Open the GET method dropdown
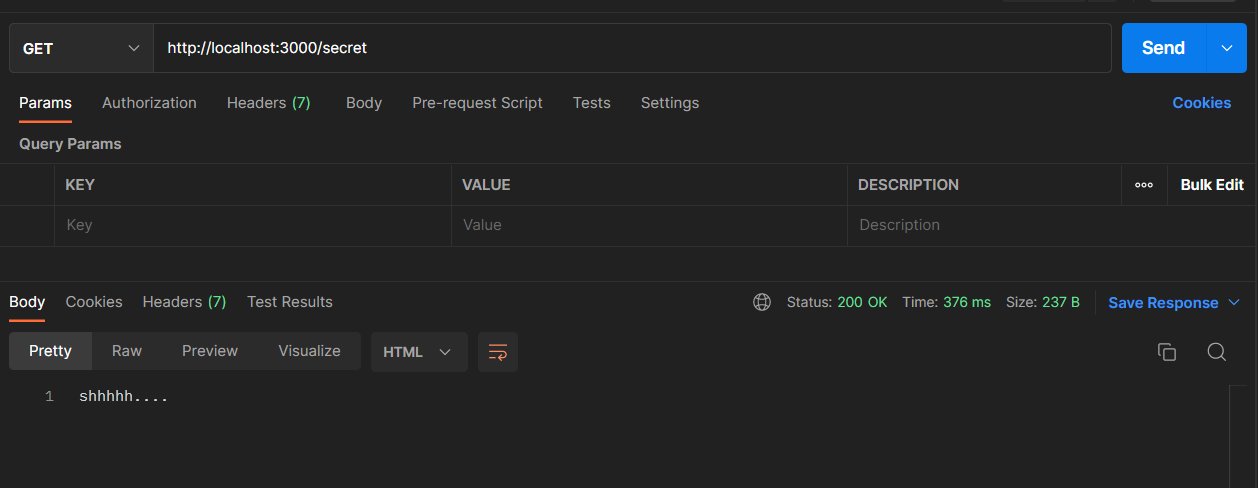This screenshot has height=488, width=1258. coord(81,48)
